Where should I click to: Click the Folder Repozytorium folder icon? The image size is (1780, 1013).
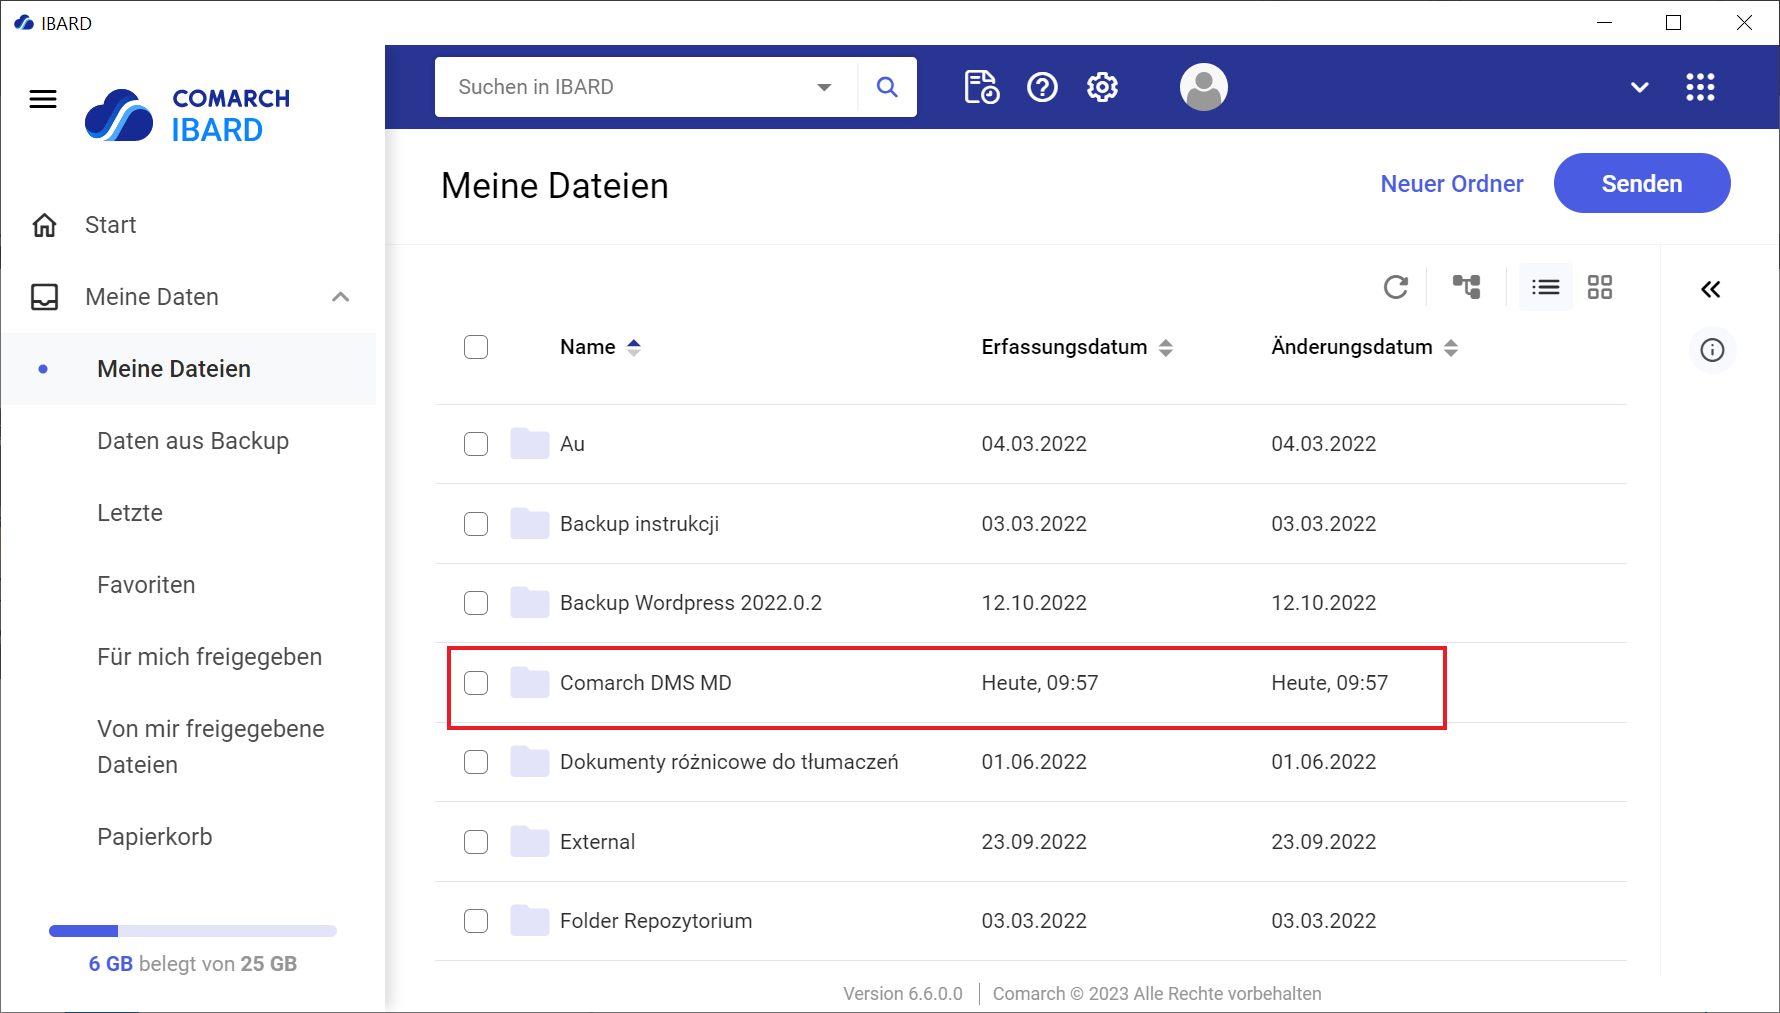(530, 921)
